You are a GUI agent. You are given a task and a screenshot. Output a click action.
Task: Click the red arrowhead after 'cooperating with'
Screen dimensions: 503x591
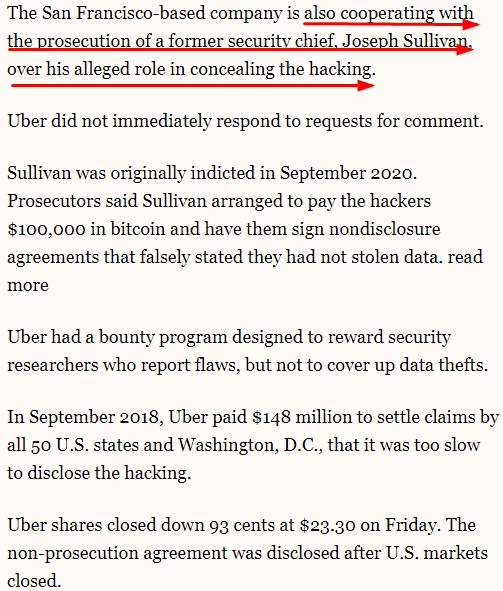tap(471, 25)
